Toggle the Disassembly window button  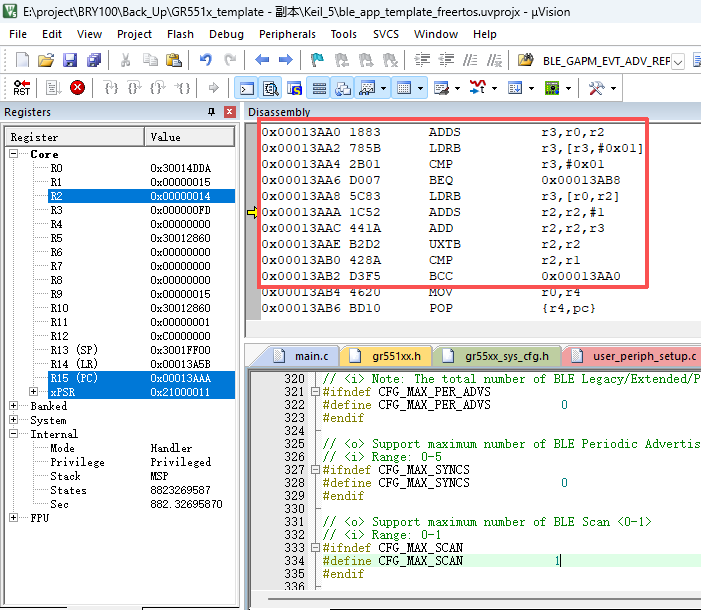click(270, 88)
